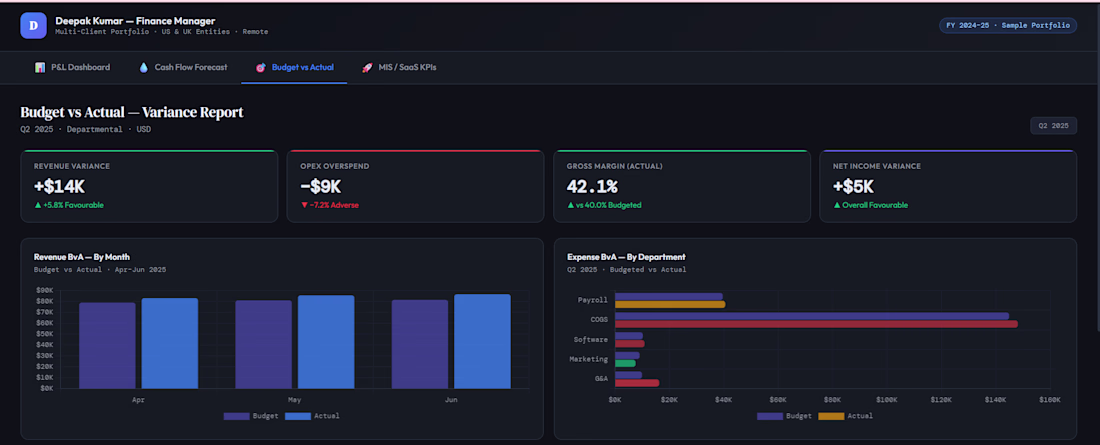Click the 'G&A' axis label
Viewport: 1100px width, 445px height.
pyautogui.click(x=601, y=378)
